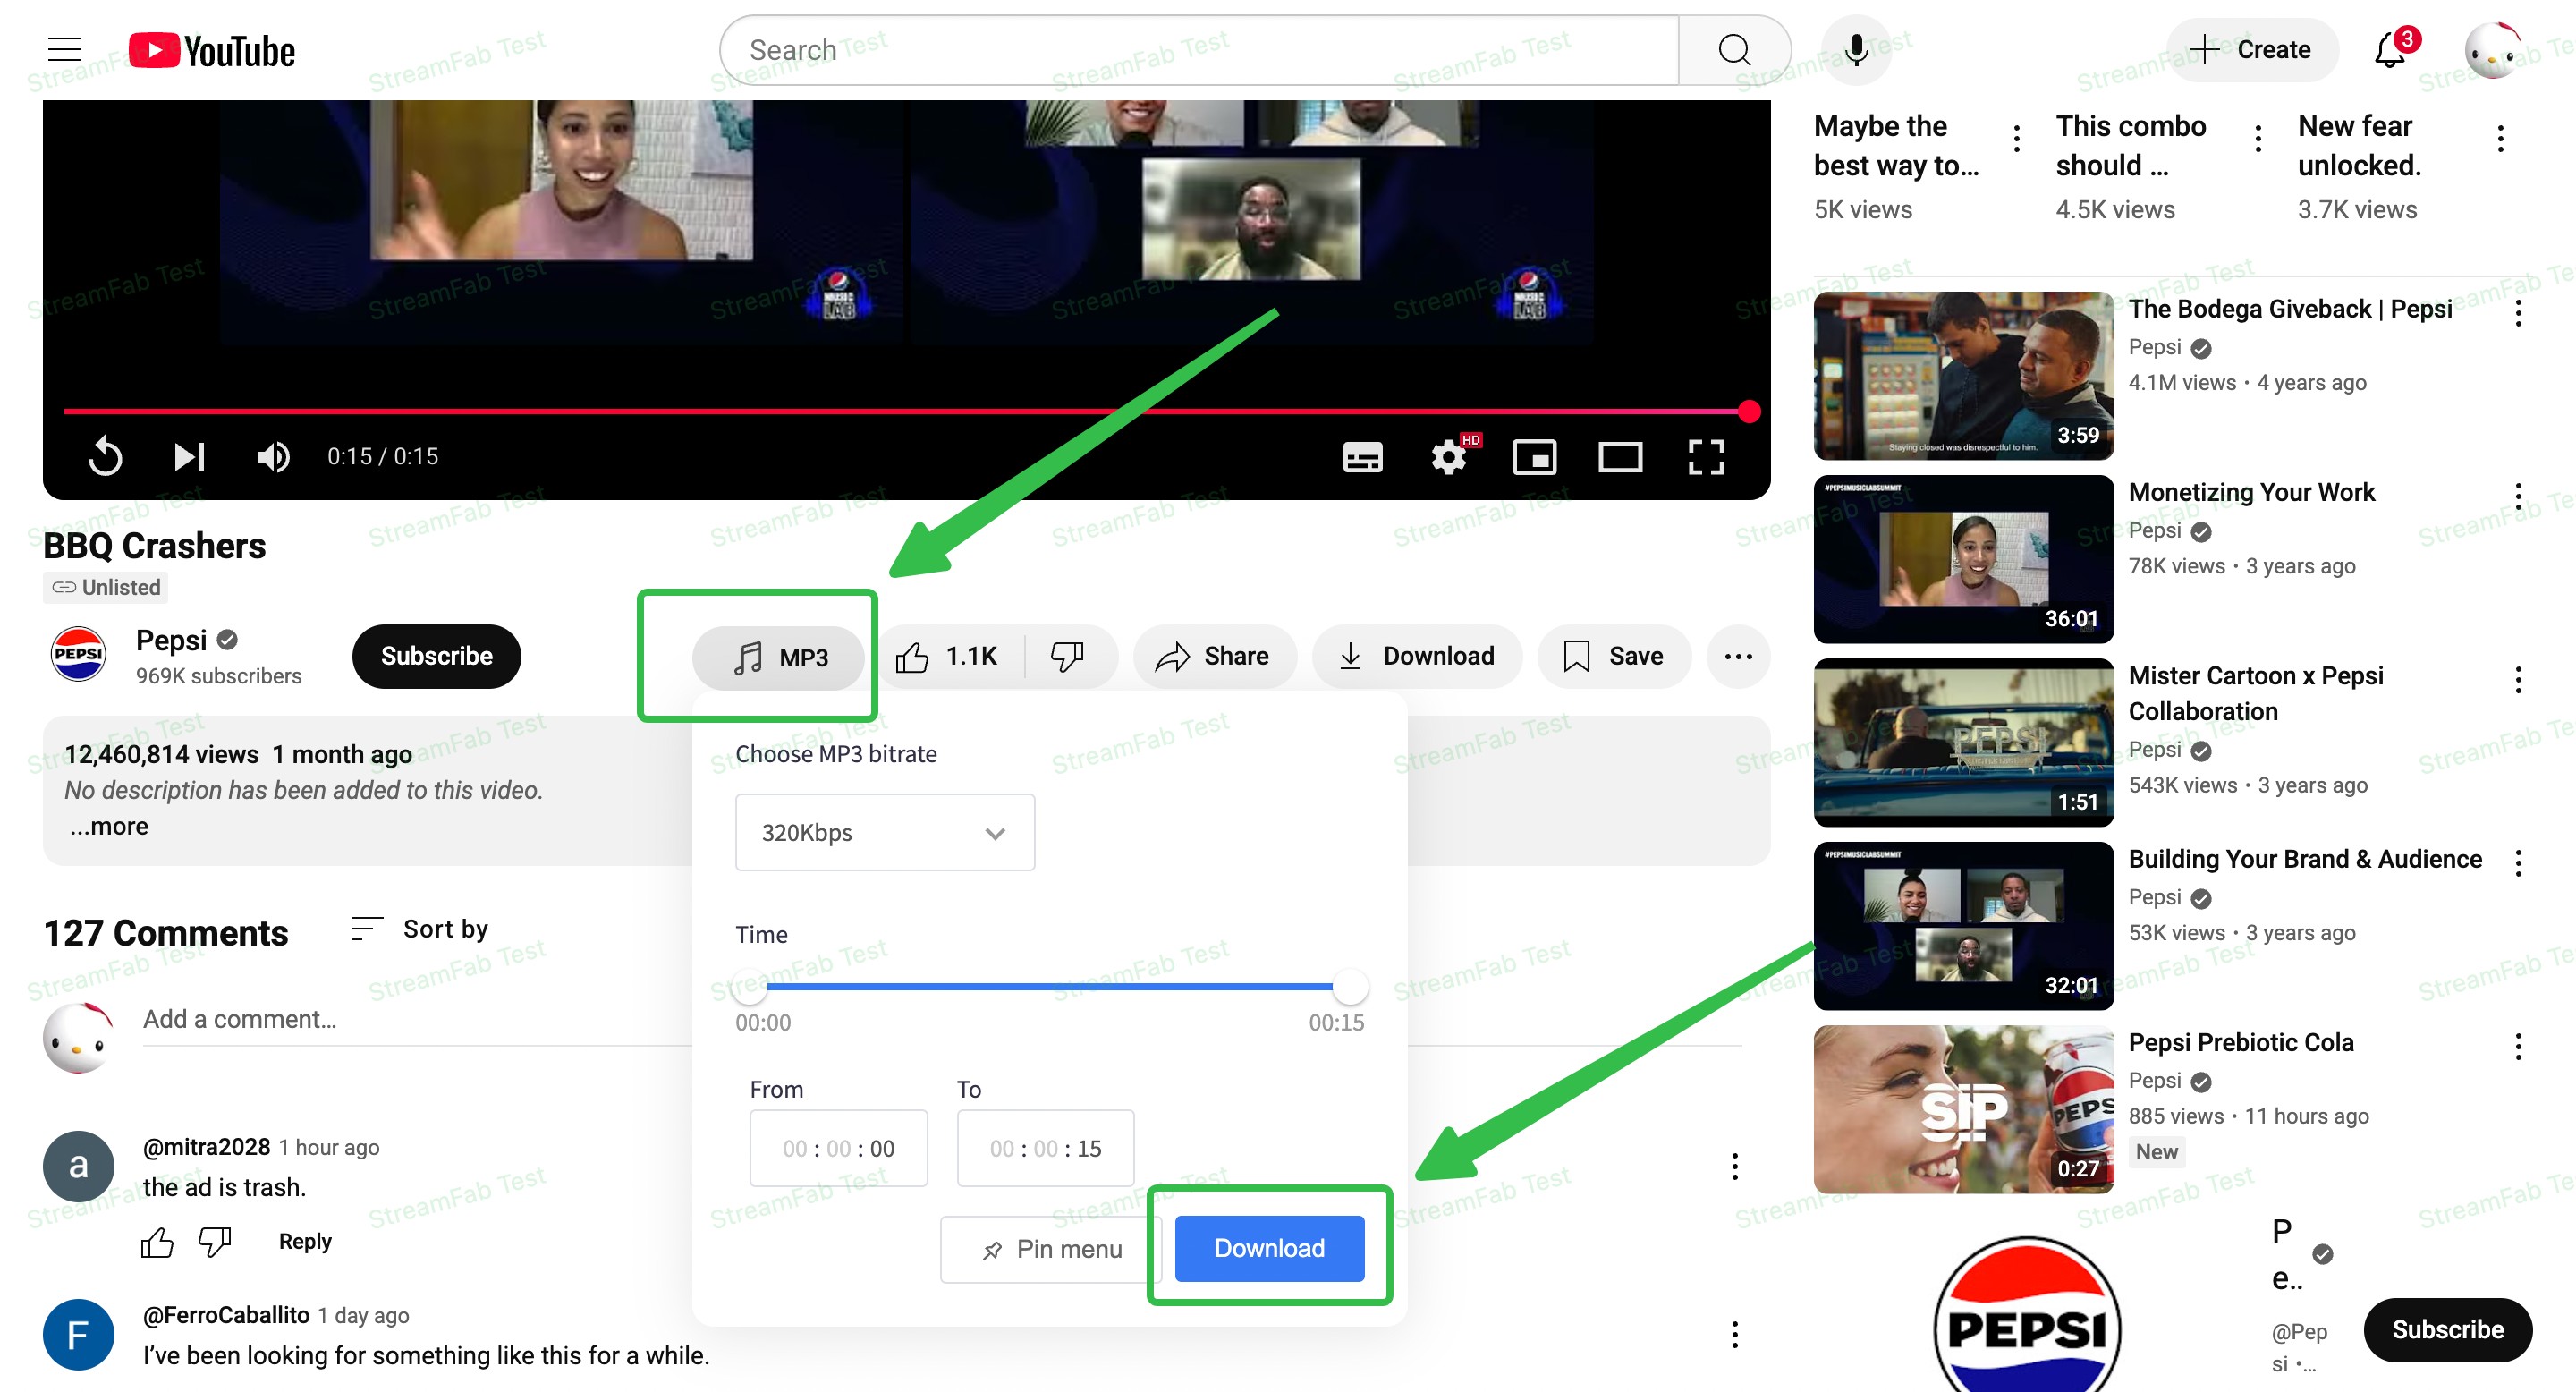
Task: Replay the video
Action: point(105,457)
